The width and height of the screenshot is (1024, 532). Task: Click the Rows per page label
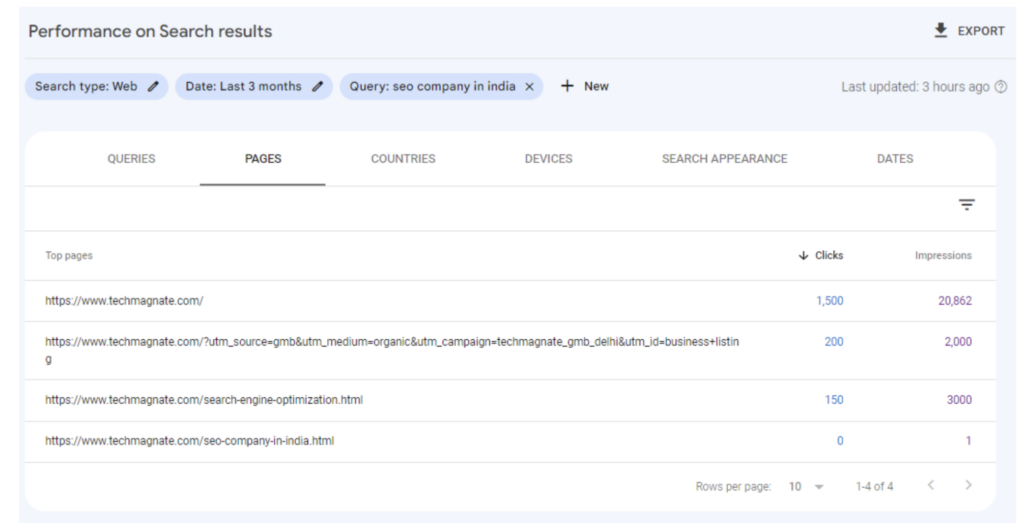pyautogui.click(x=733, y=486)
